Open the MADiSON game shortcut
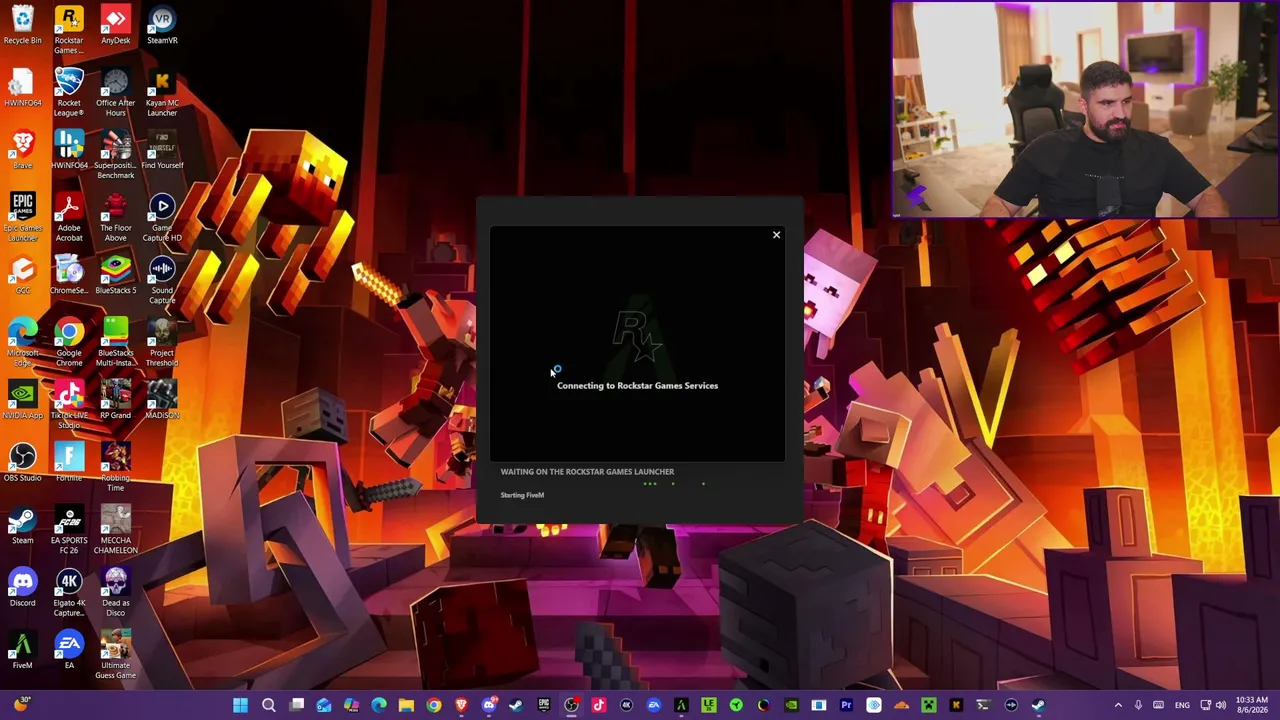This screenshot has height=720, width=1280. 162,401
